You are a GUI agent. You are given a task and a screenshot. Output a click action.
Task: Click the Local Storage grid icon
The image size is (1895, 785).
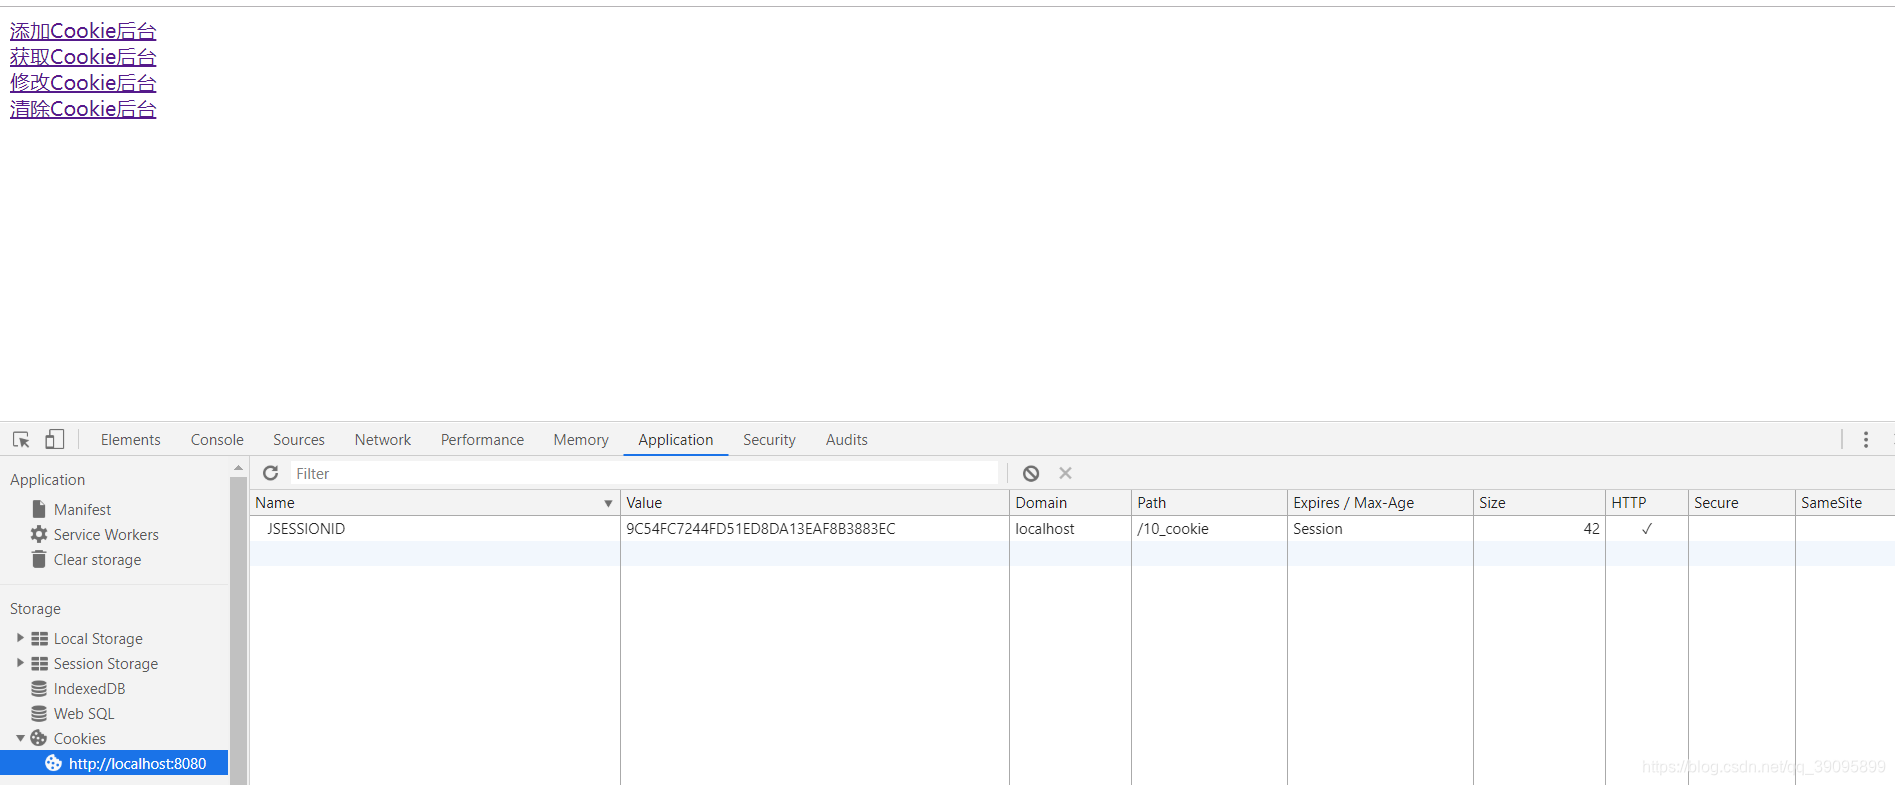[39, 638]
